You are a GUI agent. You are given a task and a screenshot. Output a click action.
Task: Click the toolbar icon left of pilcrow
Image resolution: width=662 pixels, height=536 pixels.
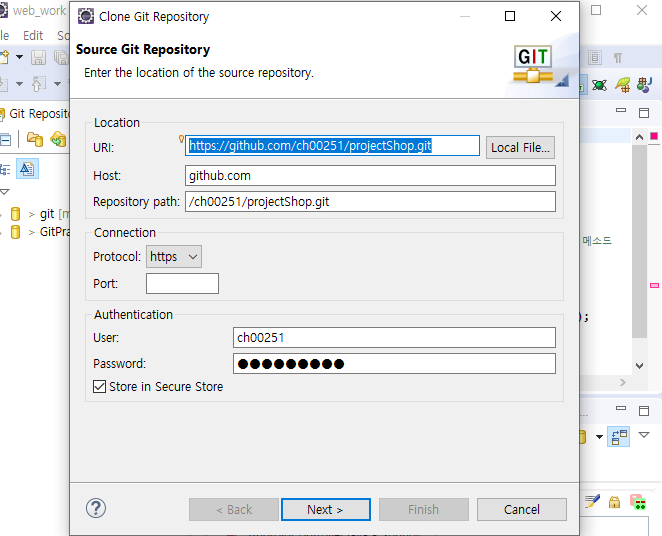pyautogui.click(x=594, y=57)
